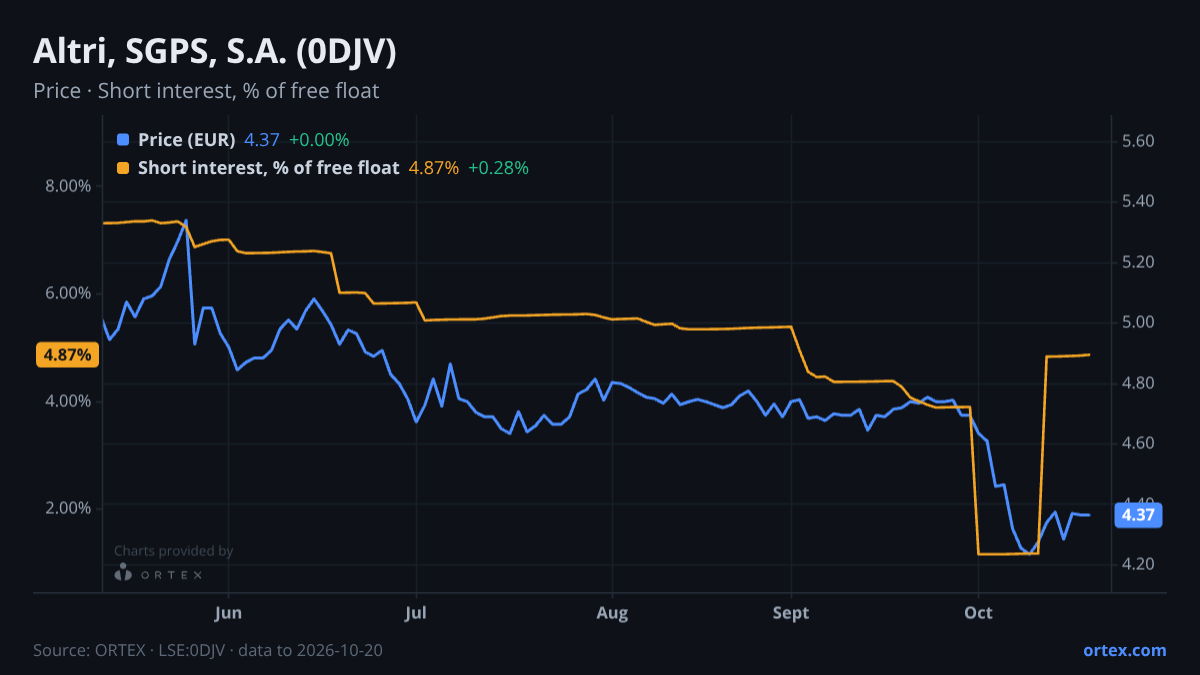Click the orange 4.87% axis badge
The width and height of the screenshot is (1200, 675).
point(67,355)
